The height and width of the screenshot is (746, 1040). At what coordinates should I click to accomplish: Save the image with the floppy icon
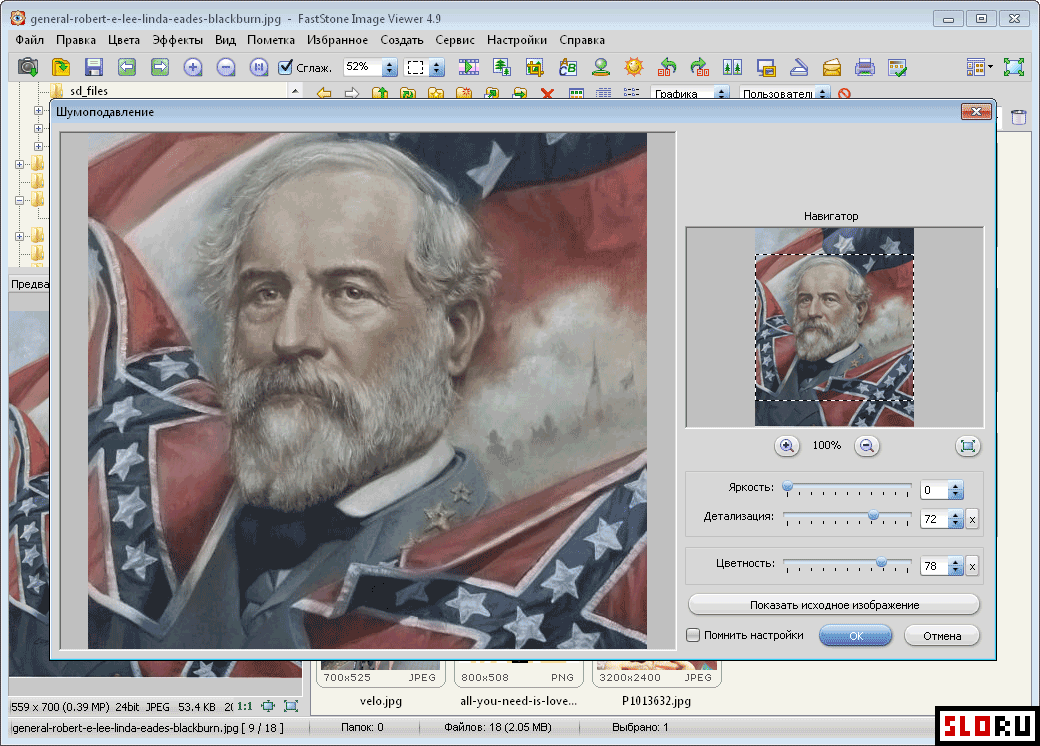[x=94, y=67]
